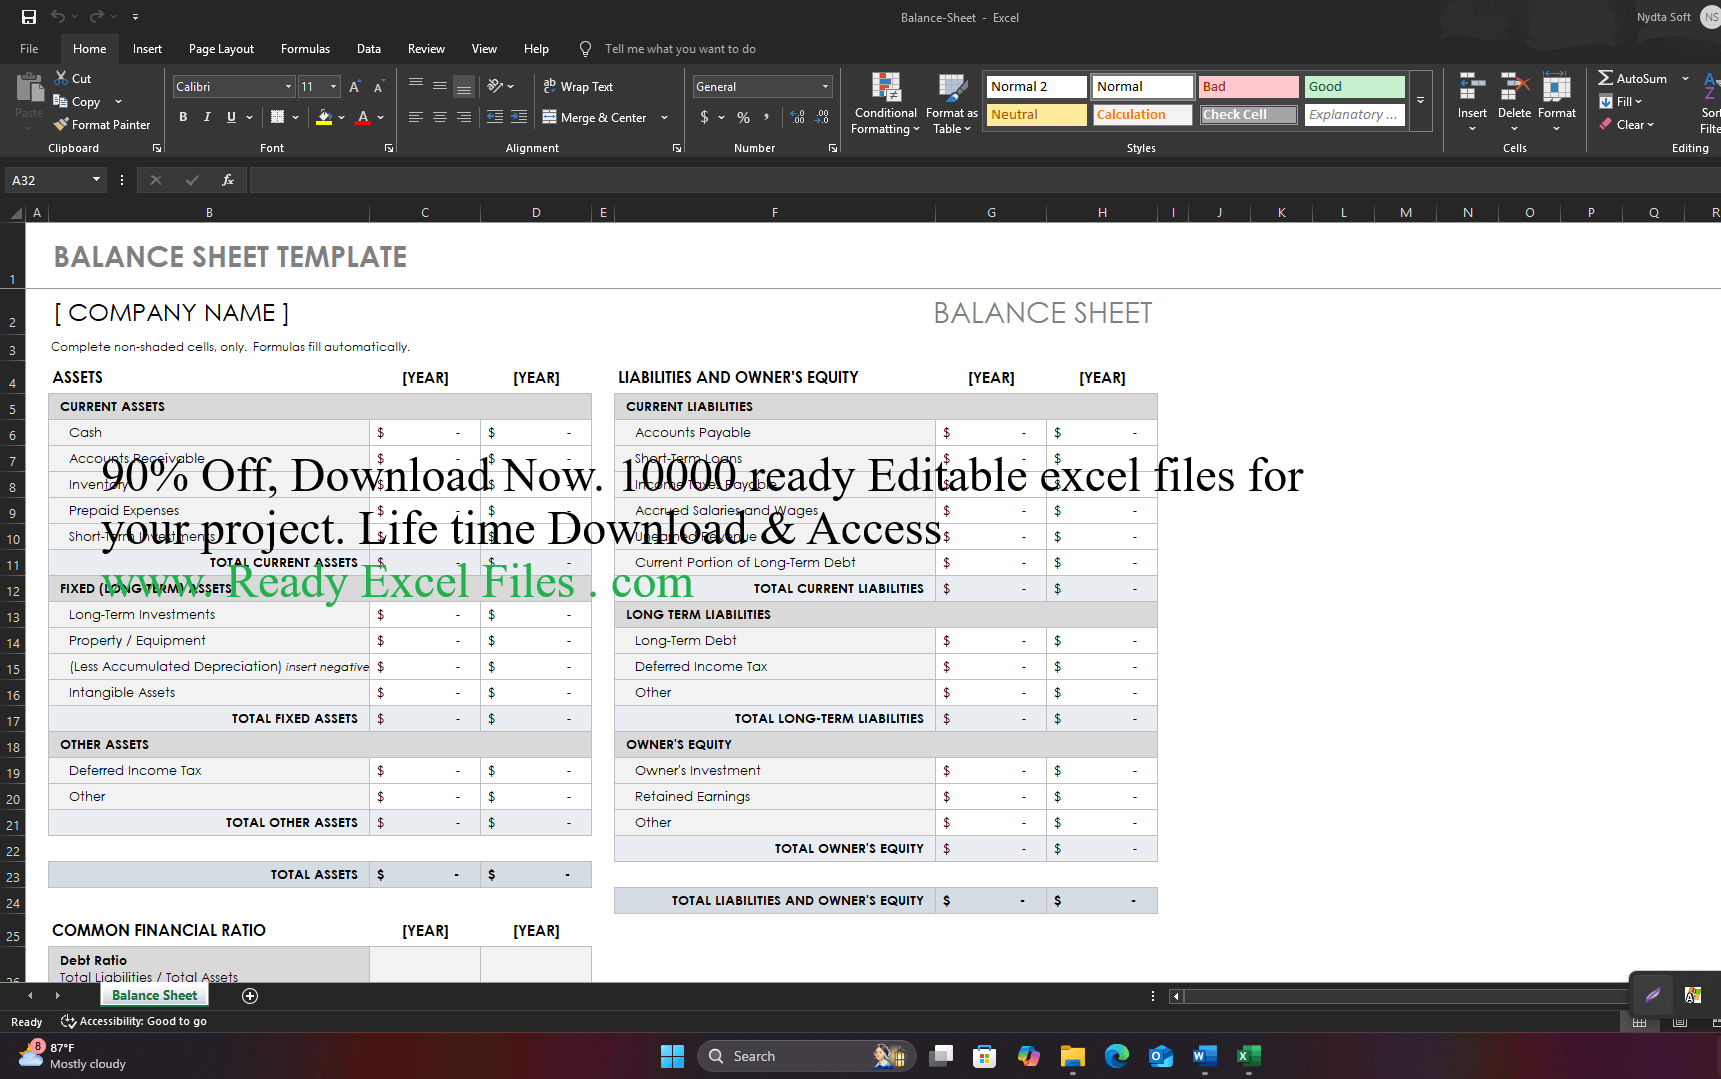Click the Paste clipboard icon
Screen dimensions: 1721x1079
(29, 89)
